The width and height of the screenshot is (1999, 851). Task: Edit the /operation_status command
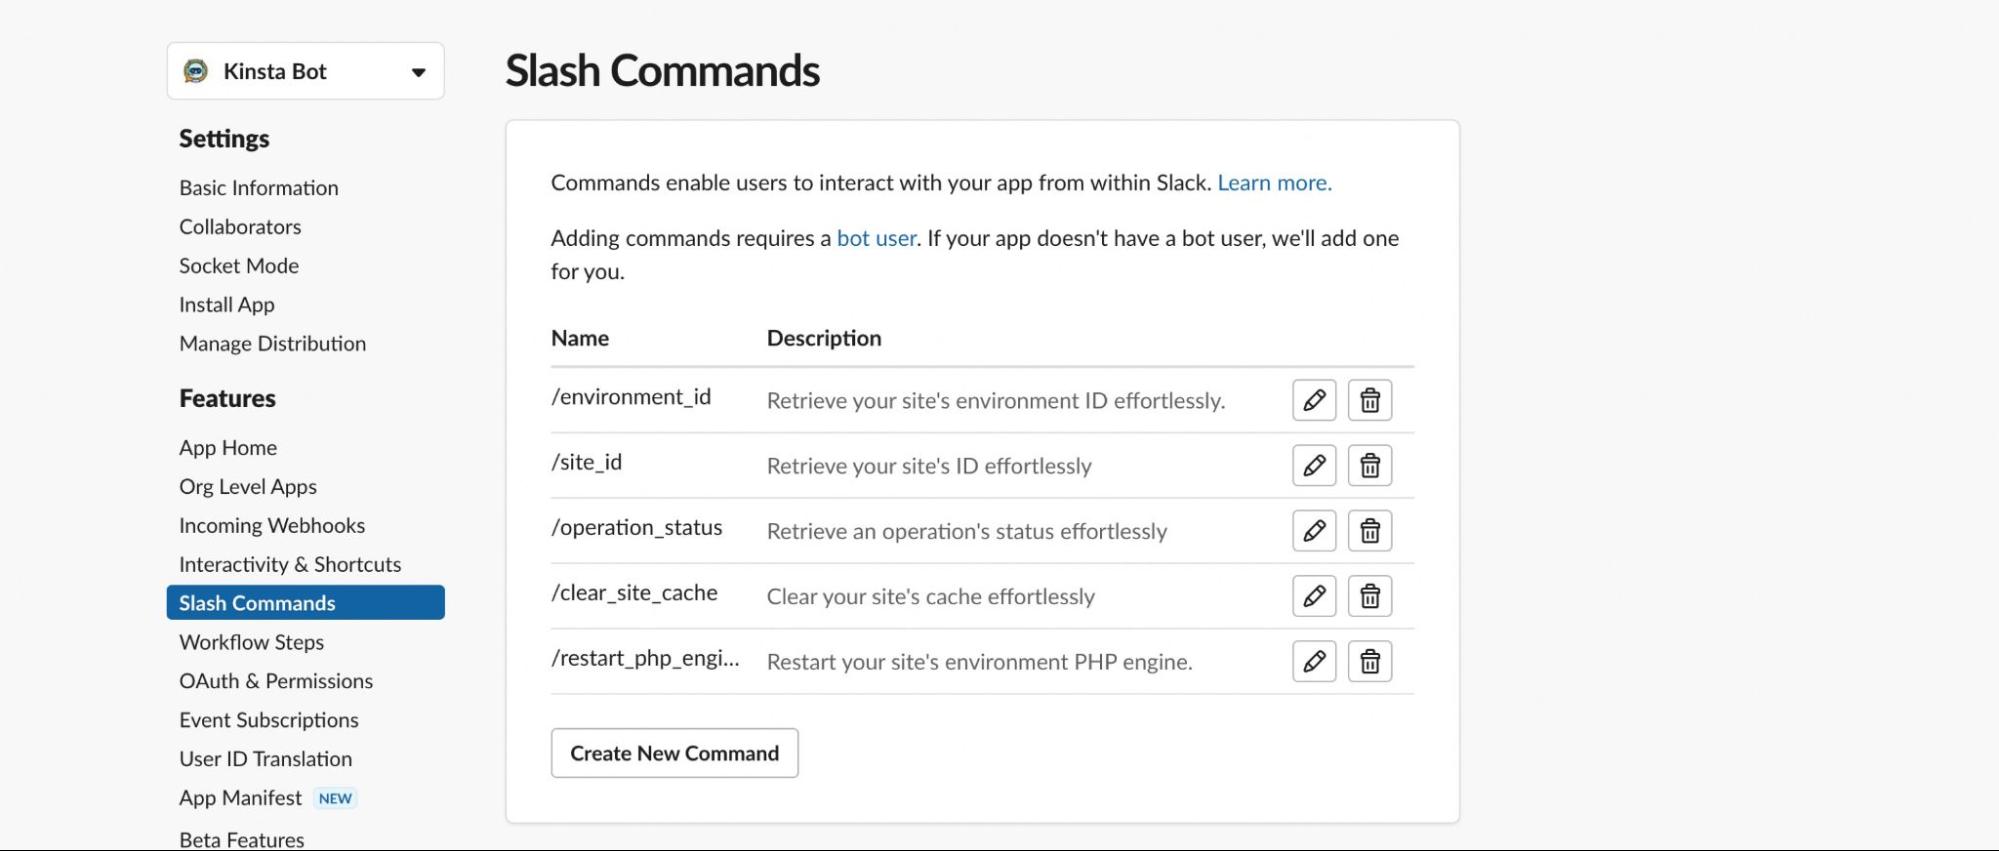coord(1314,531)
